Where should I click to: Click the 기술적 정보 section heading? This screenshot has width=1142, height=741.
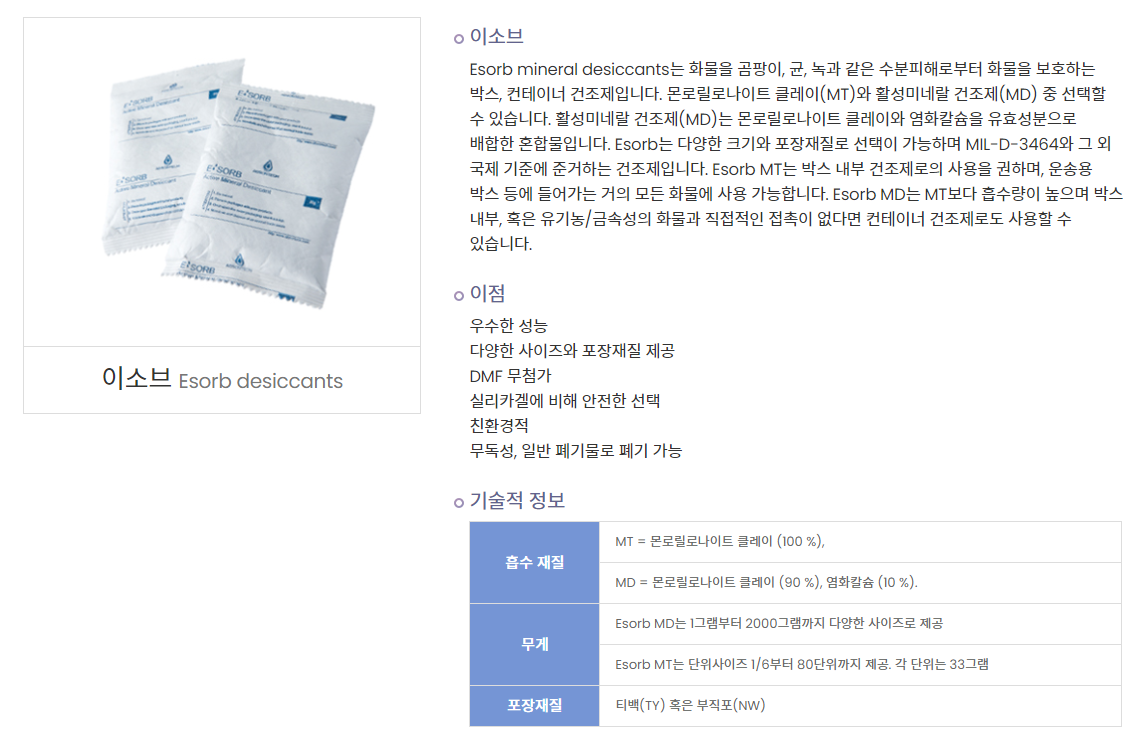click(x=517, y=500)
